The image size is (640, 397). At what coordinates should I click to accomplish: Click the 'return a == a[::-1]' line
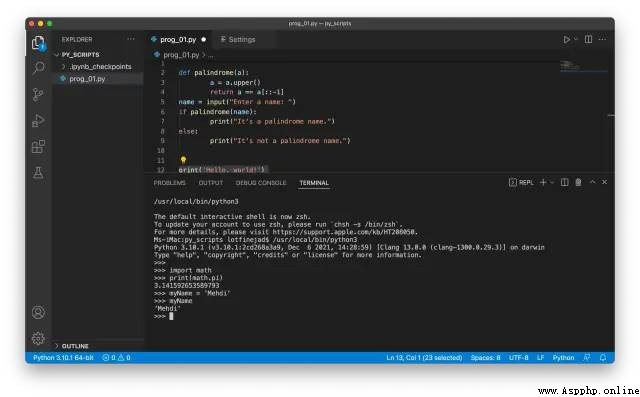click(247, 92)
